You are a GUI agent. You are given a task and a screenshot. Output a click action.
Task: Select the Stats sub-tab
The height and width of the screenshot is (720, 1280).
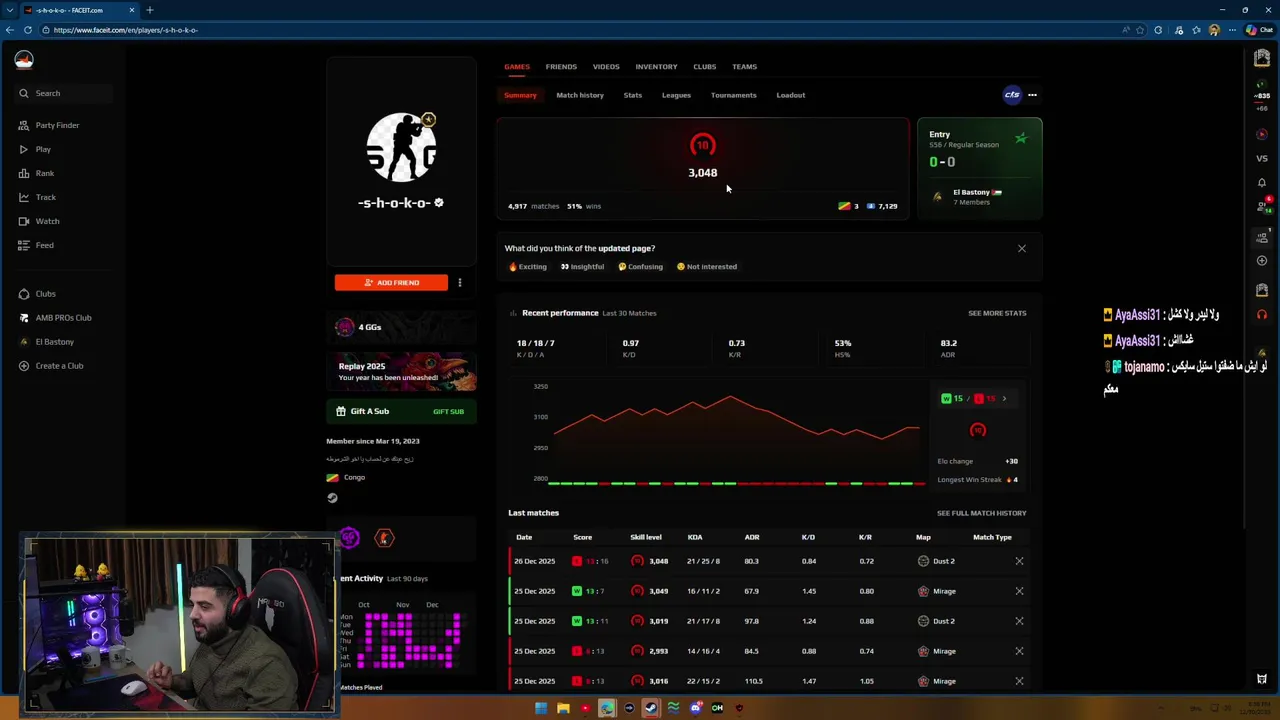(x=633, y=95)
